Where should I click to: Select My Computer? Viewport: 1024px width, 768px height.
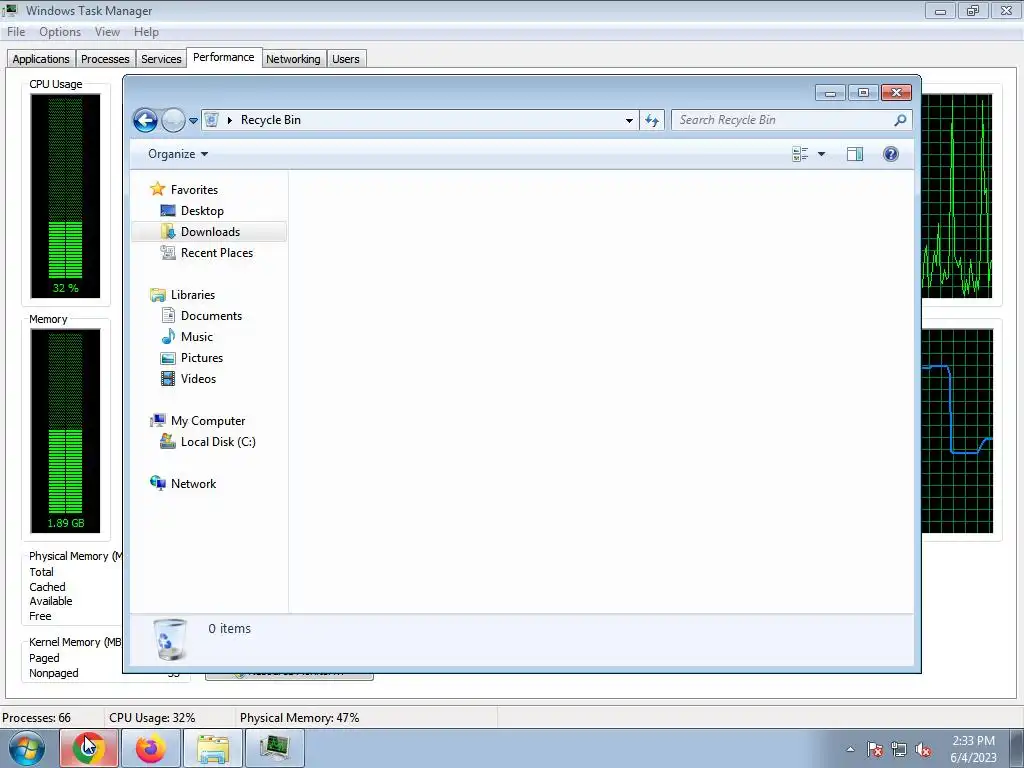tap(208, 421)
